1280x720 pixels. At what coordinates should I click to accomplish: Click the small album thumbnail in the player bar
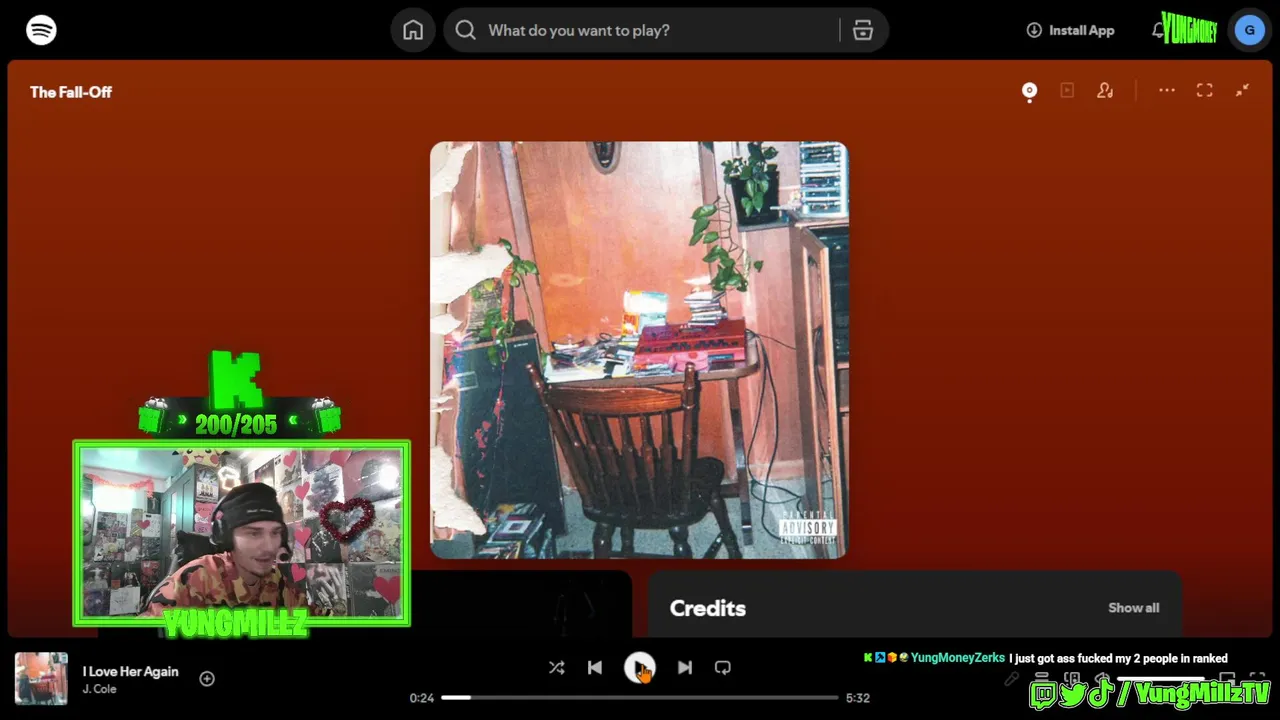click(x=41, y=679)
